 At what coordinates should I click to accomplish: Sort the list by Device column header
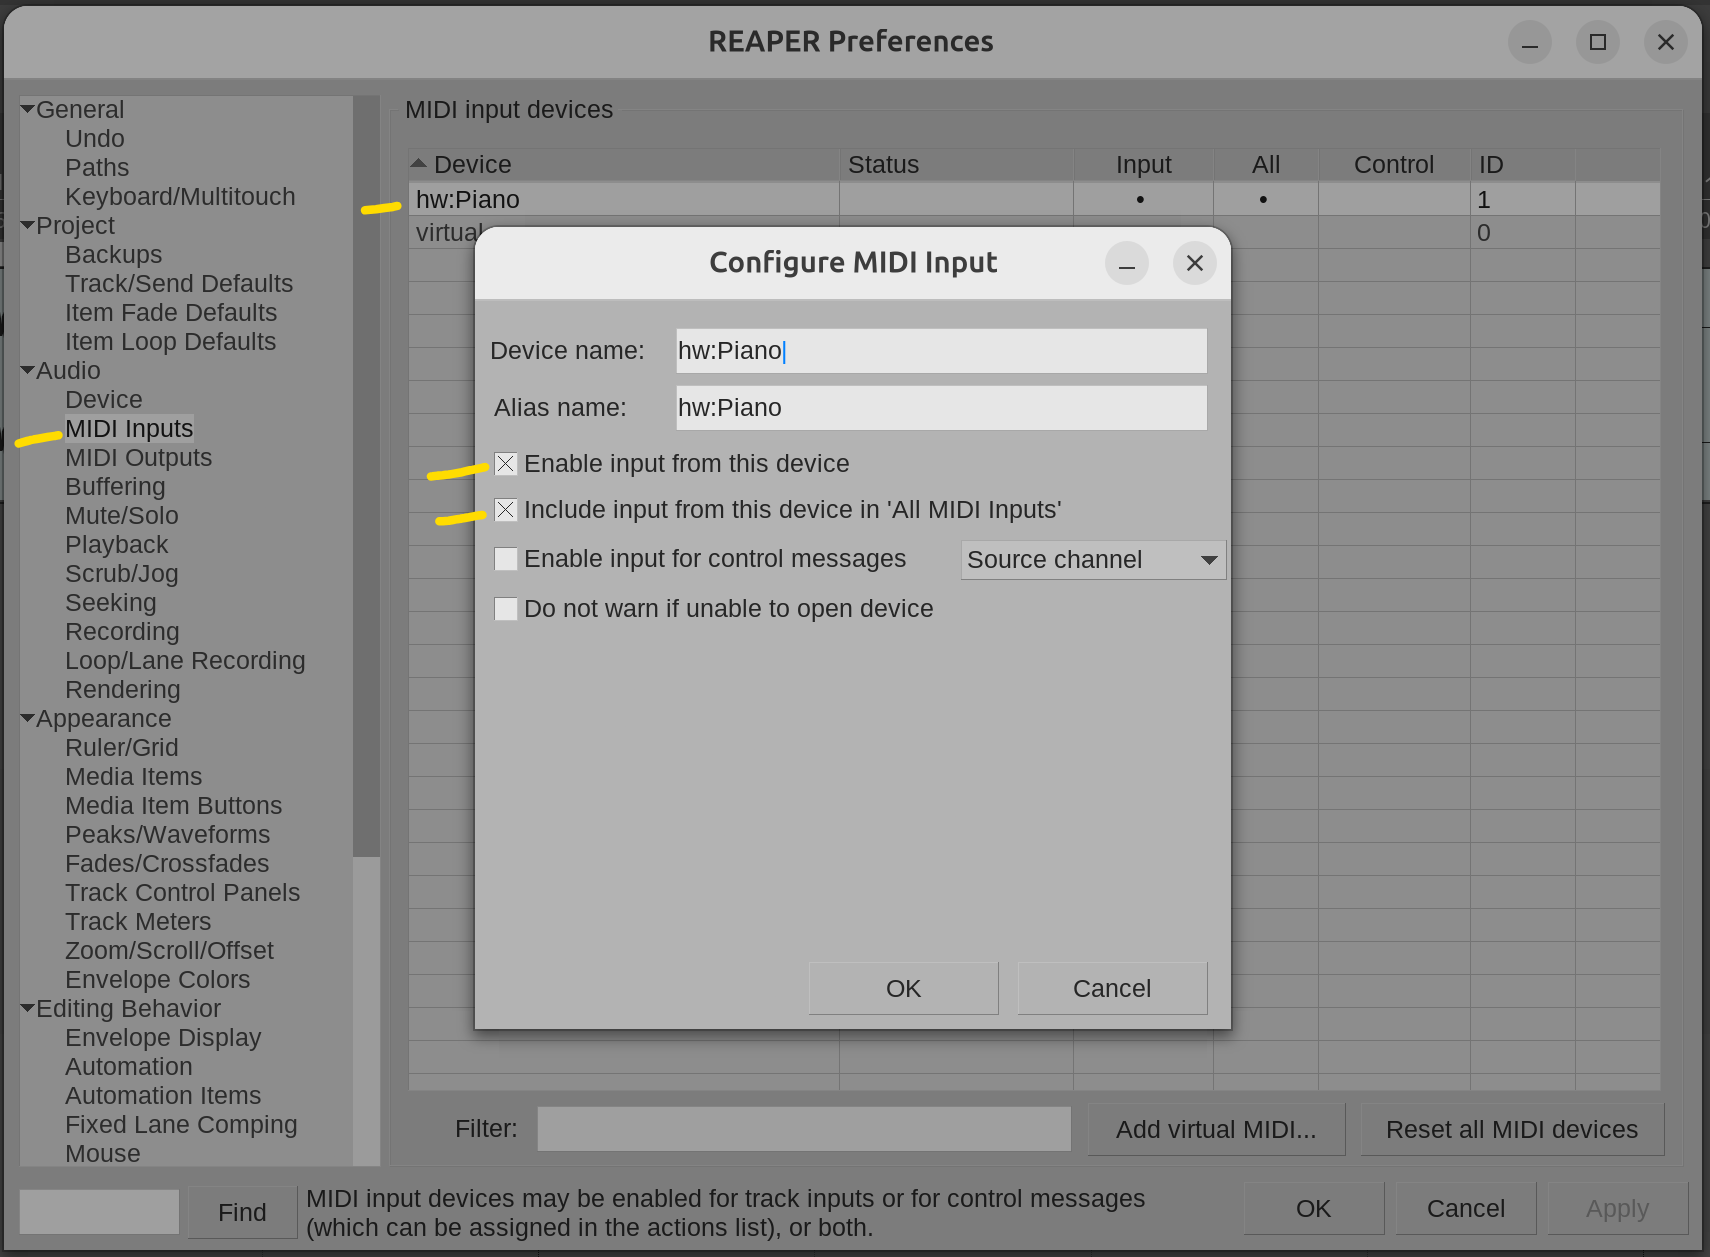click(624, 164)
